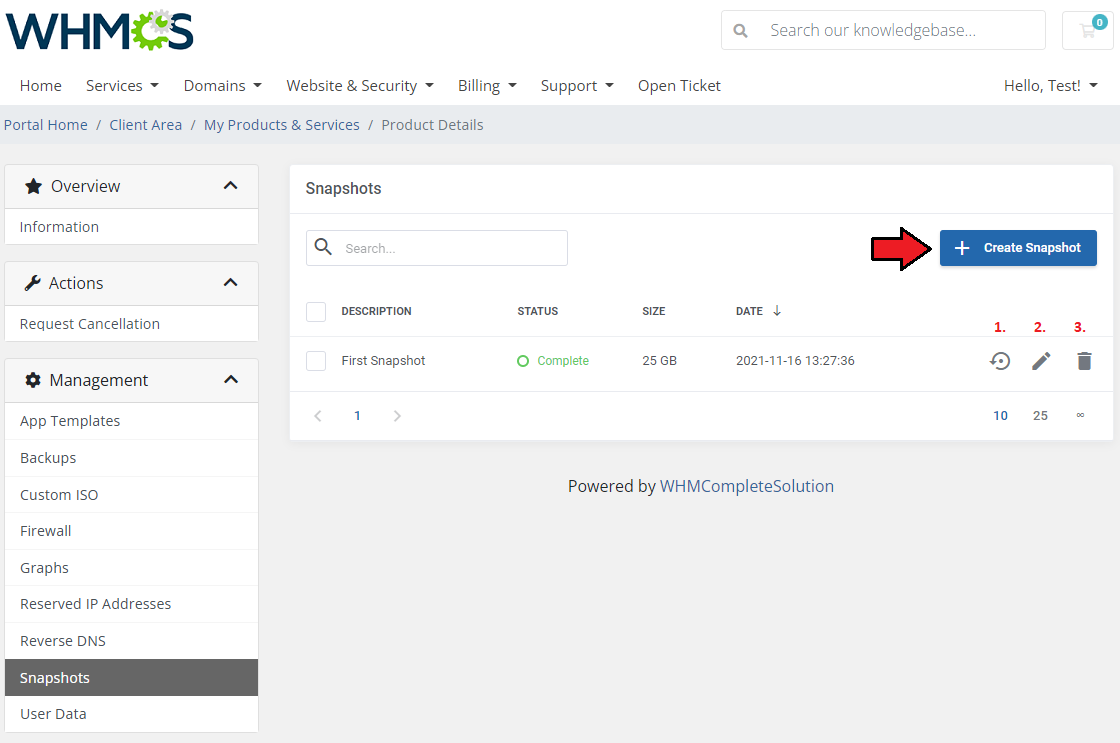Show unlimited entries with the infinity symbol

[x=1080, y=415]
